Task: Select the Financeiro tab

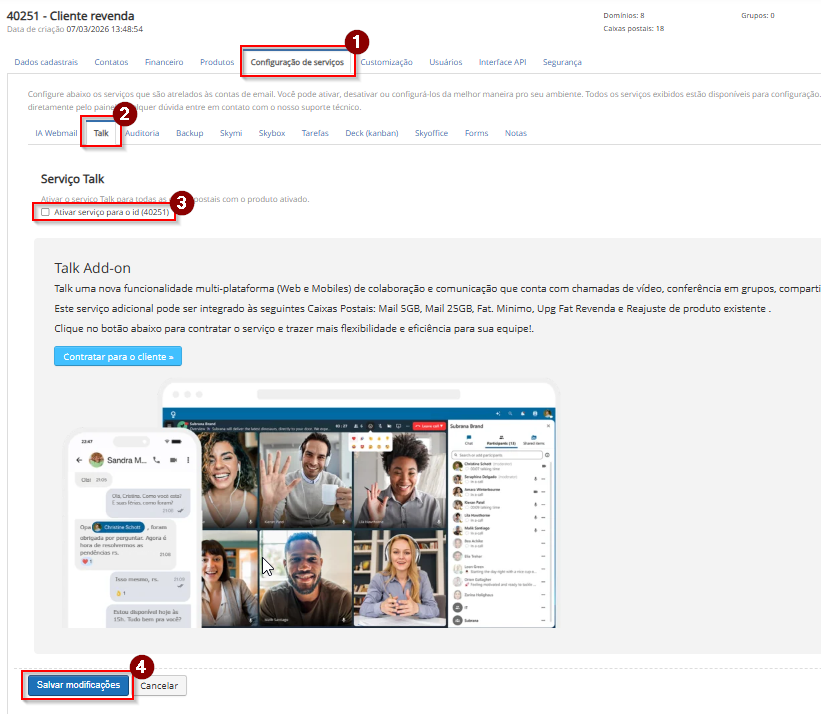Action: [164, 62]
